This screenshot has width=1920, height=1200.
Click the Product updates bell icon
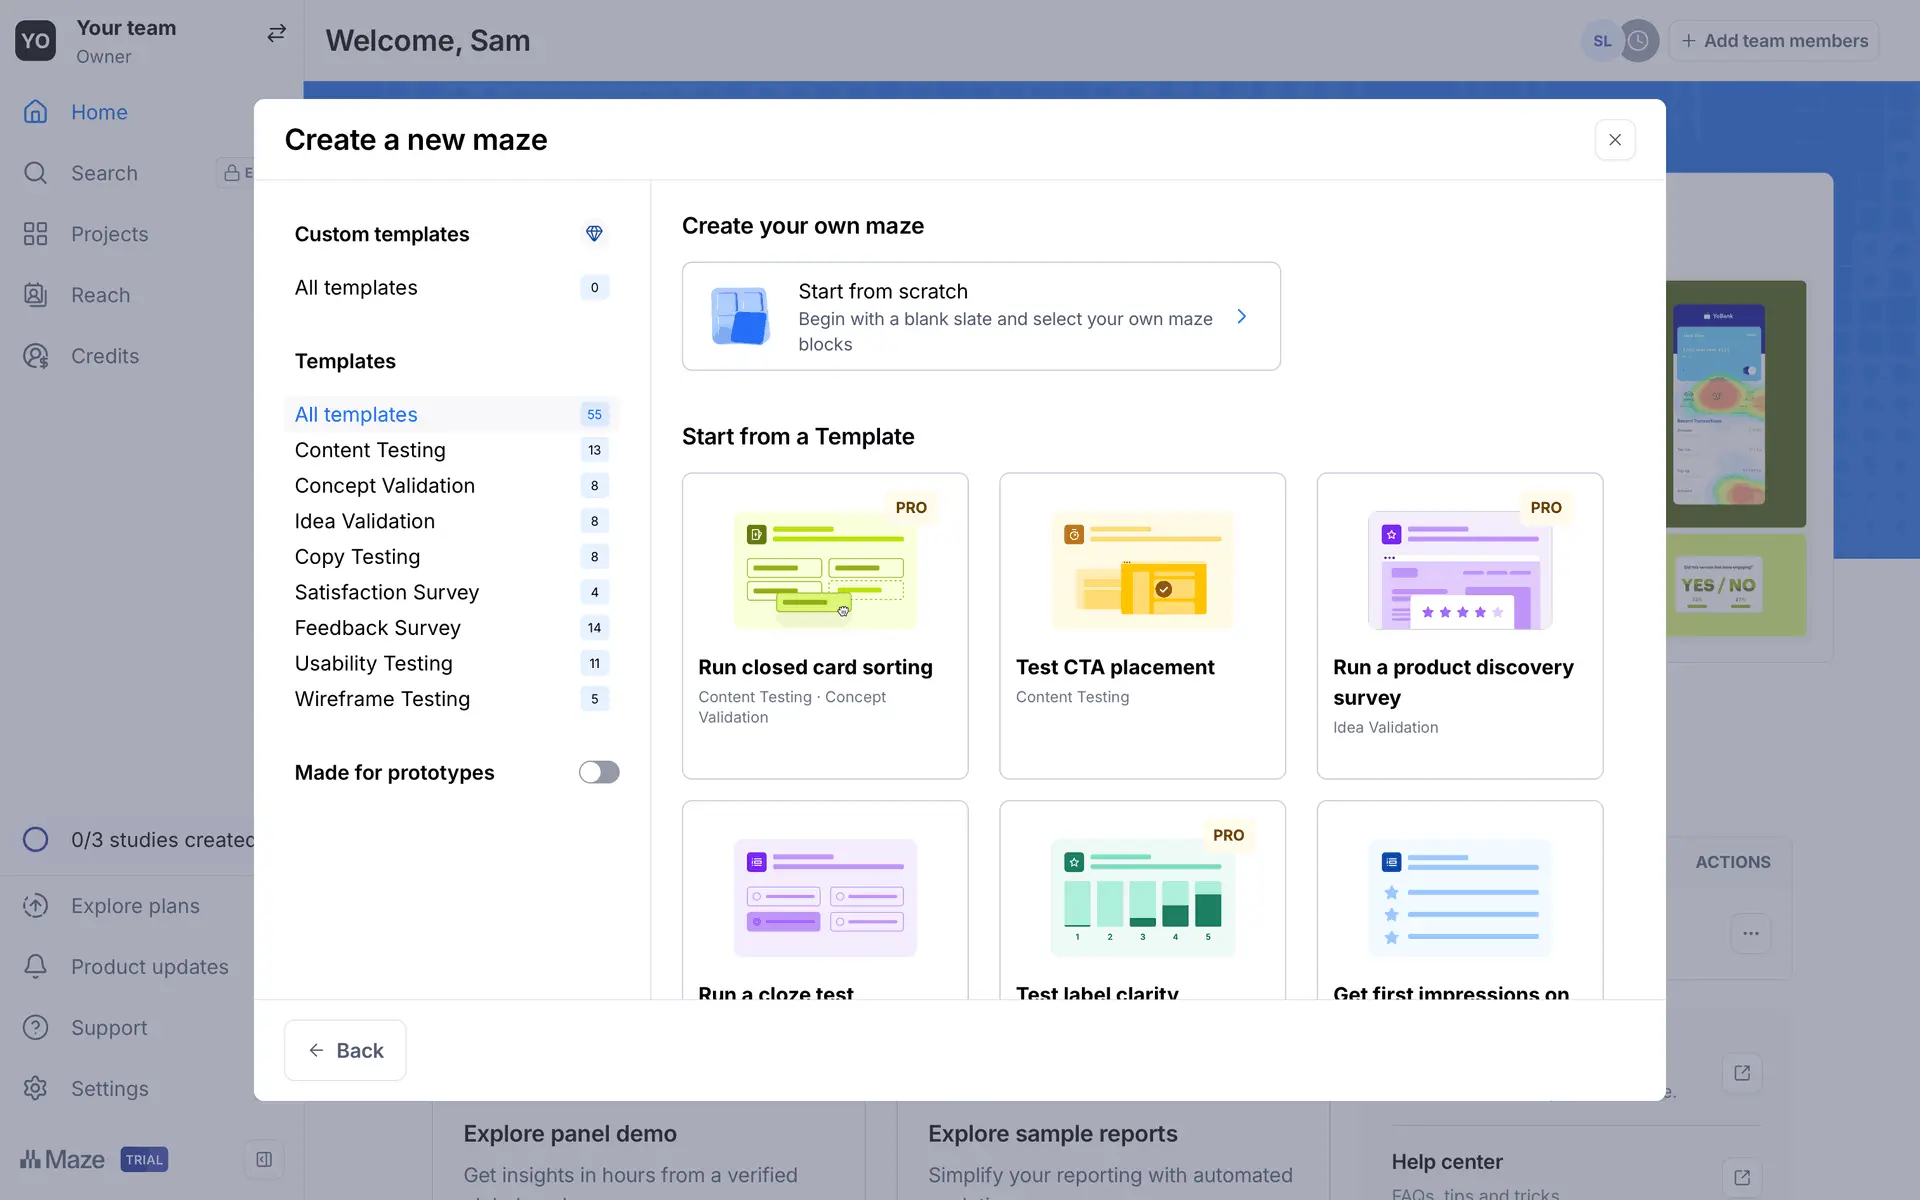pyautogui.click(x=36, y=966)
